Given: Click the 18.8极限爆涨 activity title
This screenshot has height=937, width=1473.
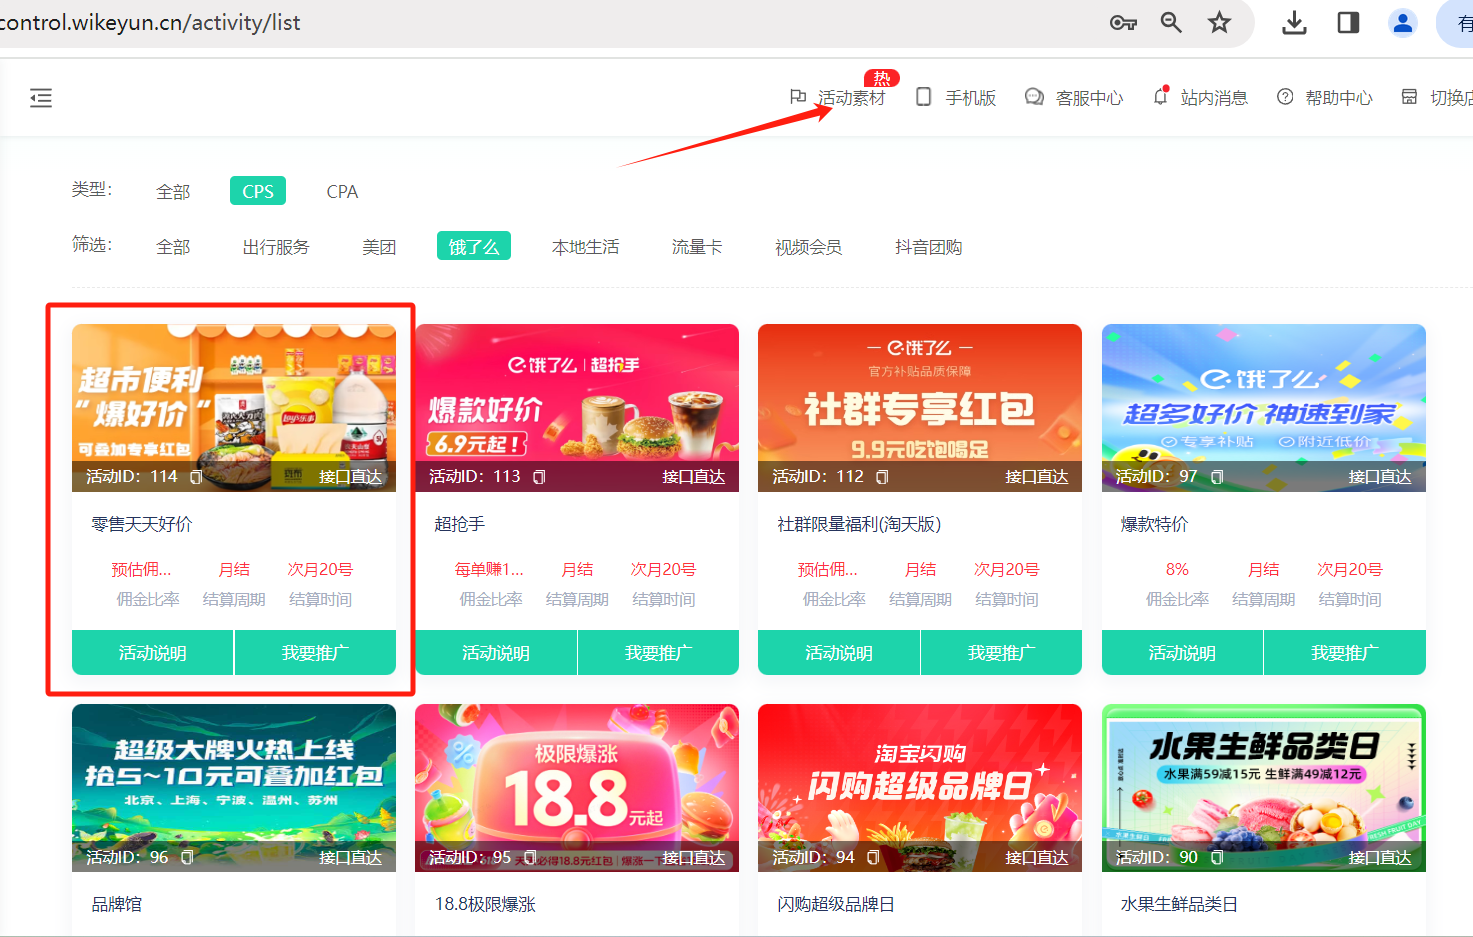Looking at the screenshot, I should pyautogui.click(x=485, y=904).
